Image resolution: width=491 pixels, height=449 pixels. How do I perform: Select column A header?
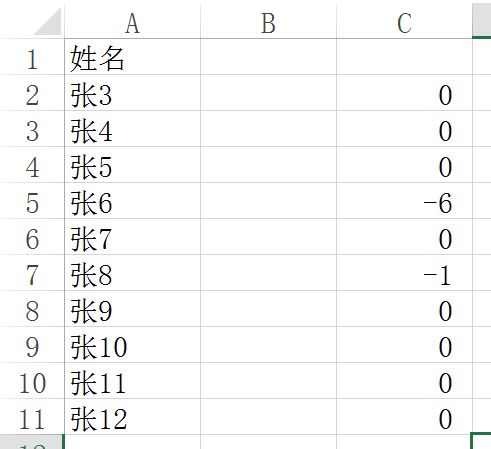pos(132,22)
